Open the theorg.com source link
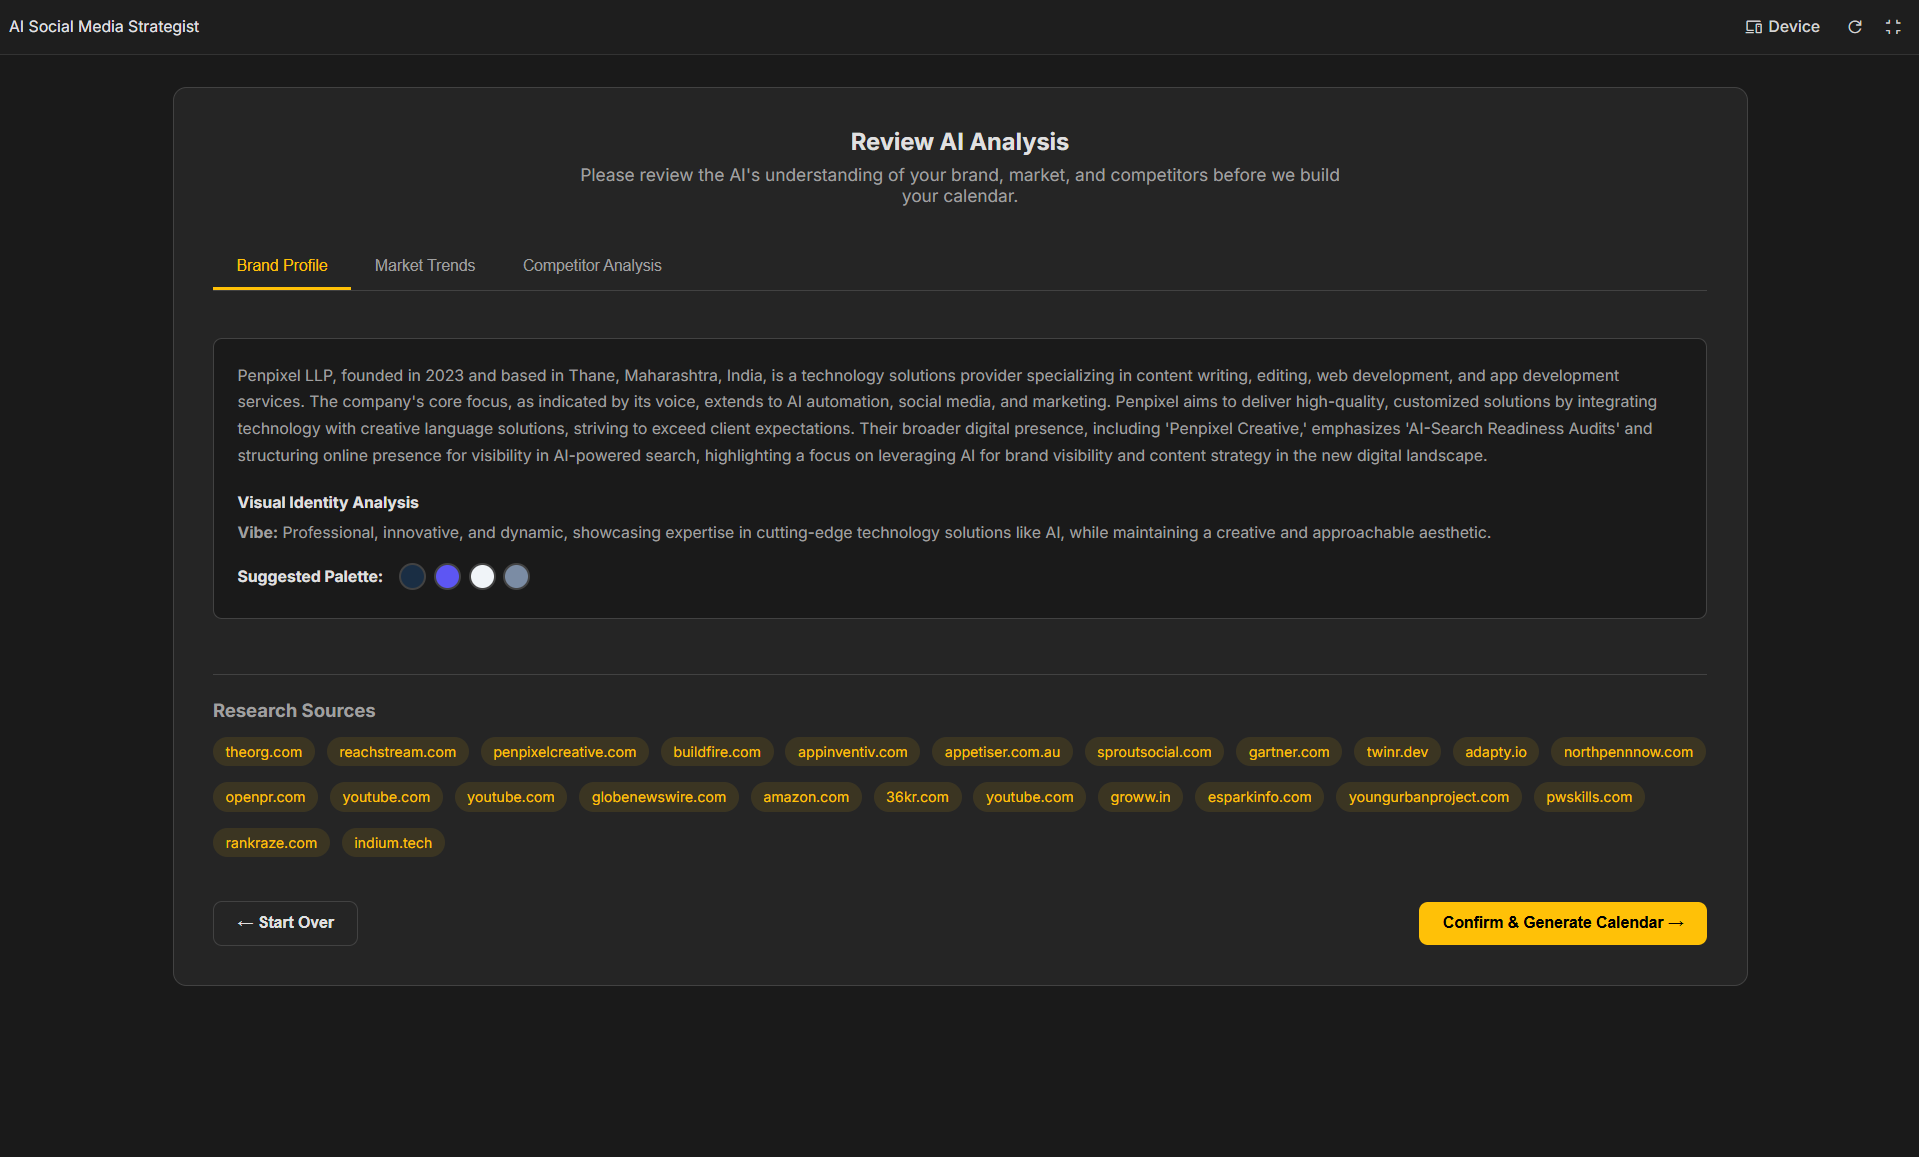The image size is (1919, 1157). pyautogui.click(x=264, y=752)
